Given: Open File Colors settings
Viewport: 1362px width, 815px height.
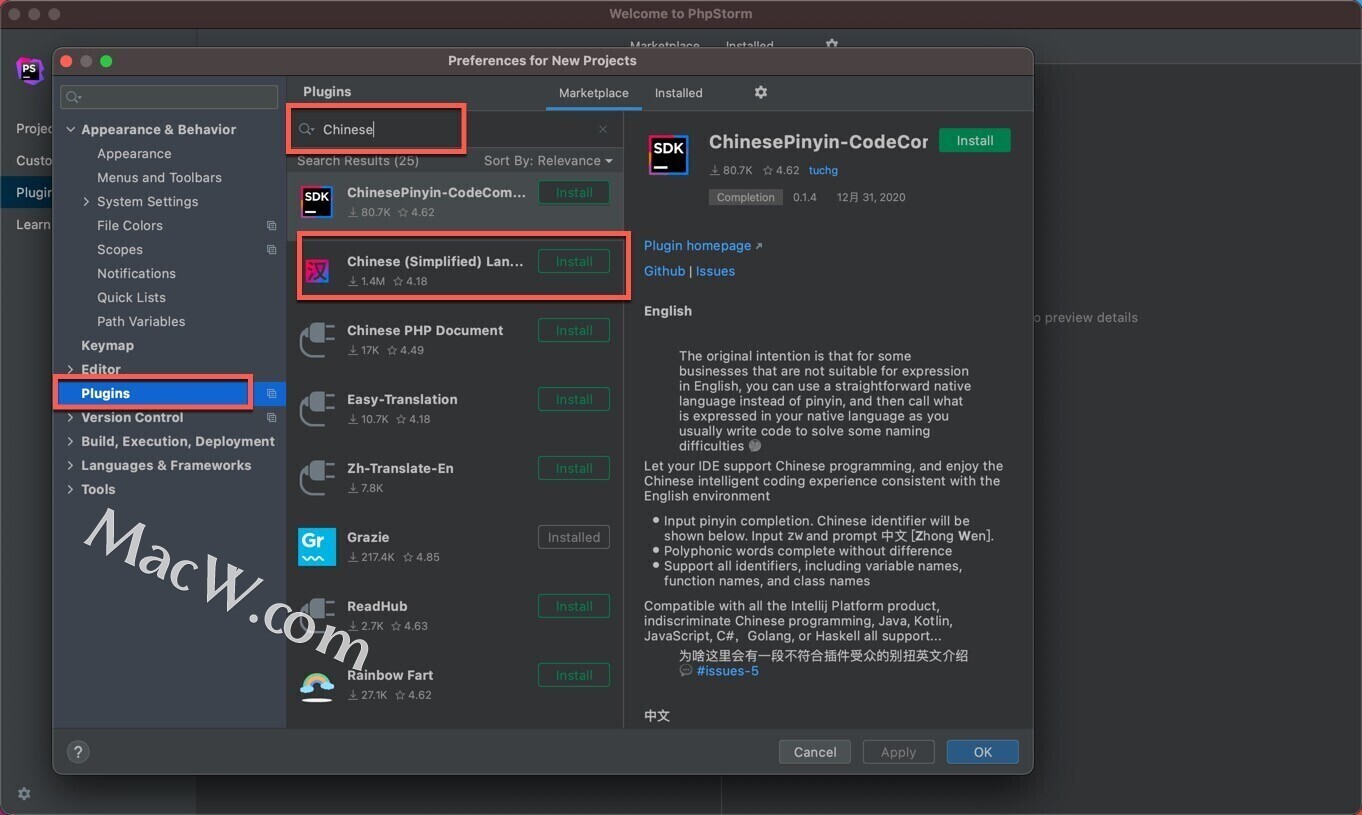Looking at the screenshot, I should pyautogui.click(x=130, y=226).
